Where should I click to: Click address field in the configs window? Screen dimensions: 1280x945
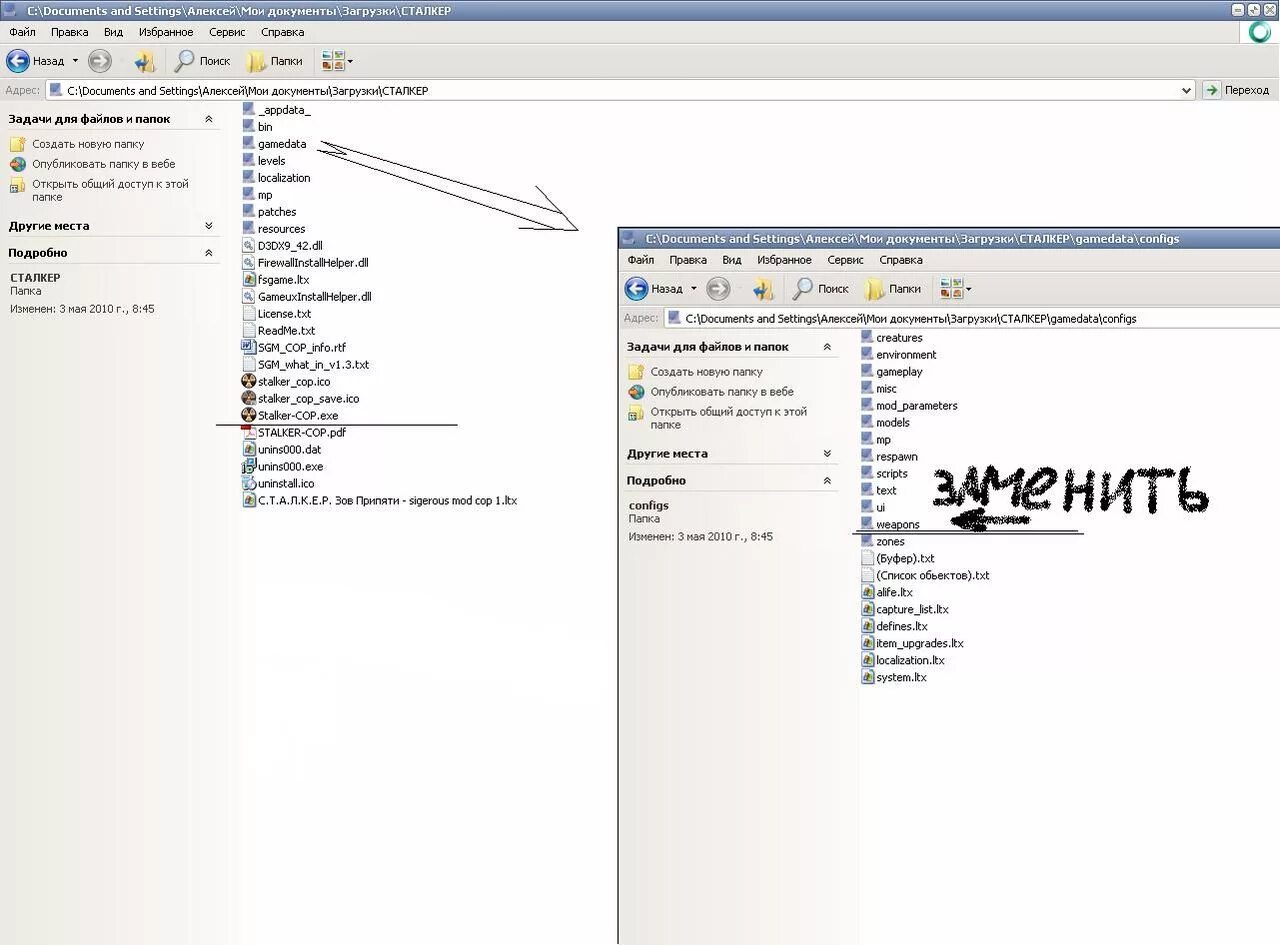[x=972, y=318]
